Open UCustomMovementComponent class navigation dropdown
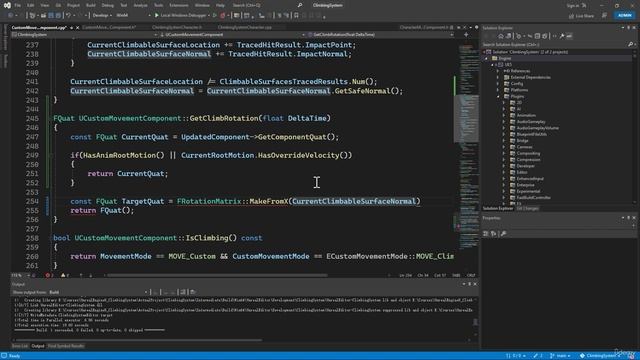640x360 pixels. (233, 35)
